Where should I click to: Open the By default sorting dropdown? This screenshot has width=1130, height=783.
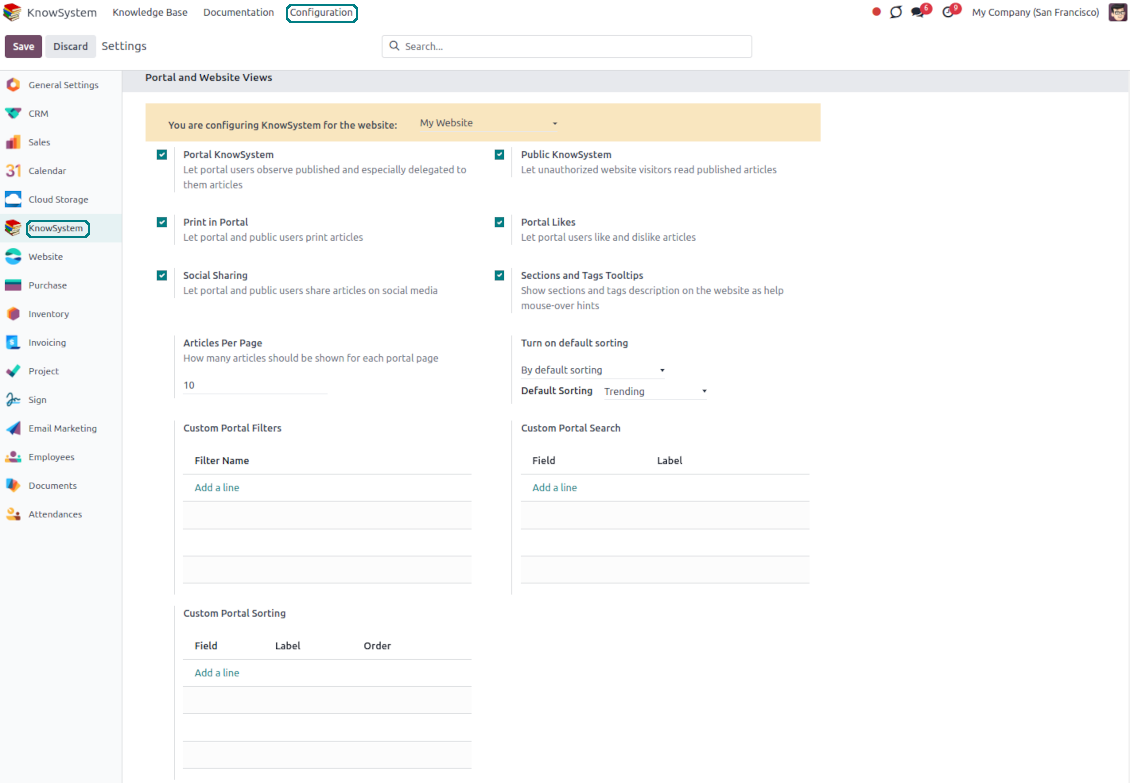592,370
